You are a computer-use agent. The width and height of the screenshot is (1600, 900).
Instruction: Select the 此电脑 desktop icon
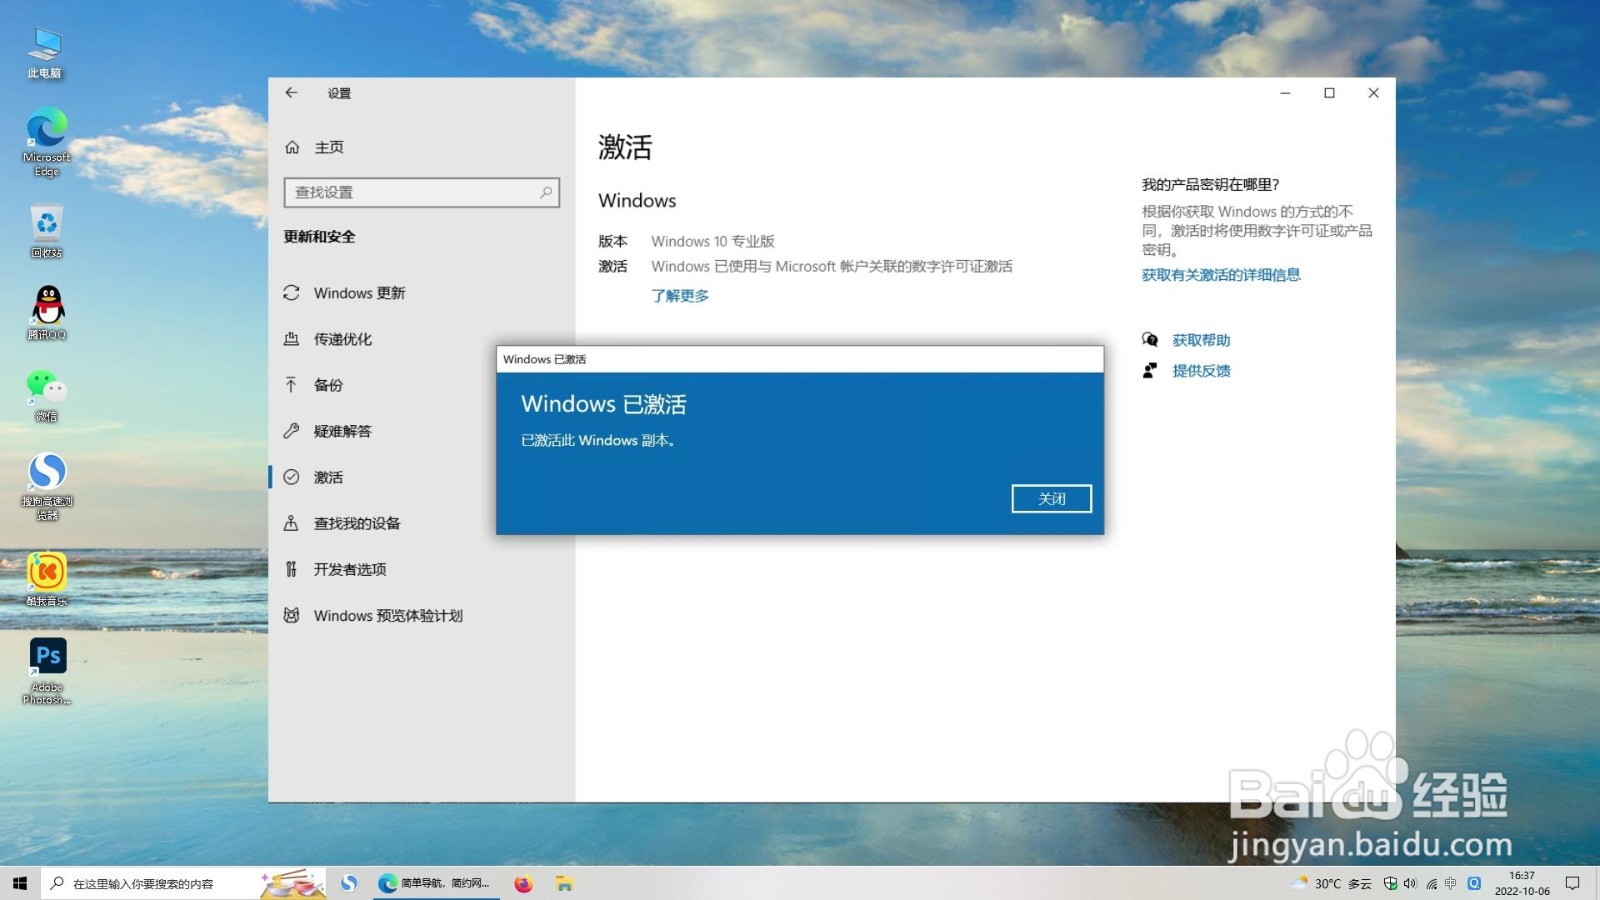pyautogui.click(x=45, y=53)
